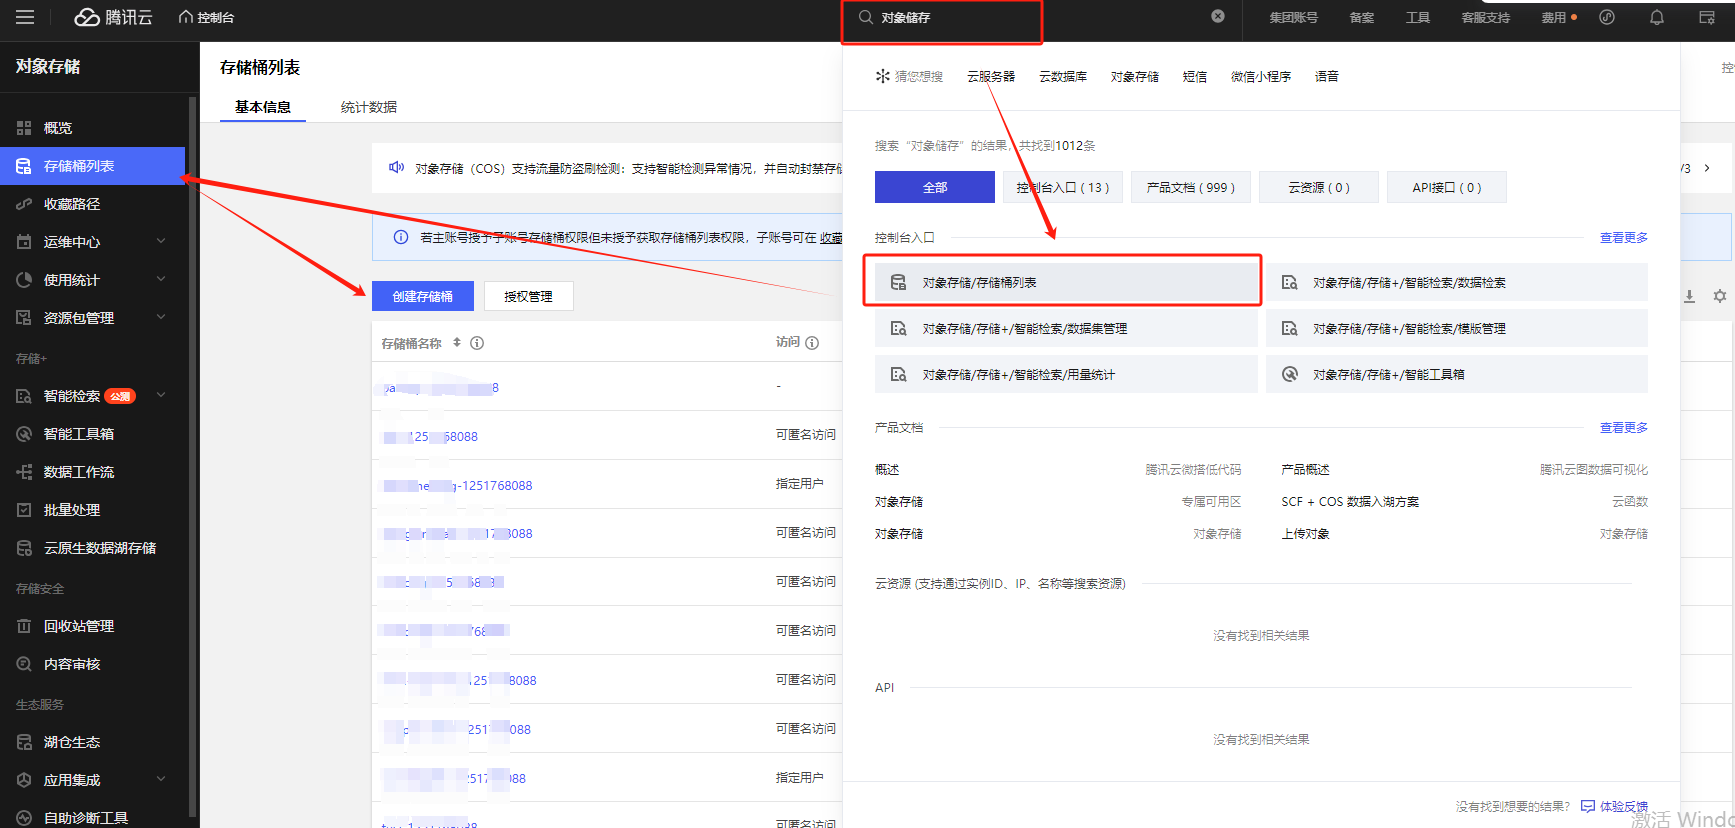Click 创建存储桶 button
The image size is (1735, 828).
coord(422,296)
